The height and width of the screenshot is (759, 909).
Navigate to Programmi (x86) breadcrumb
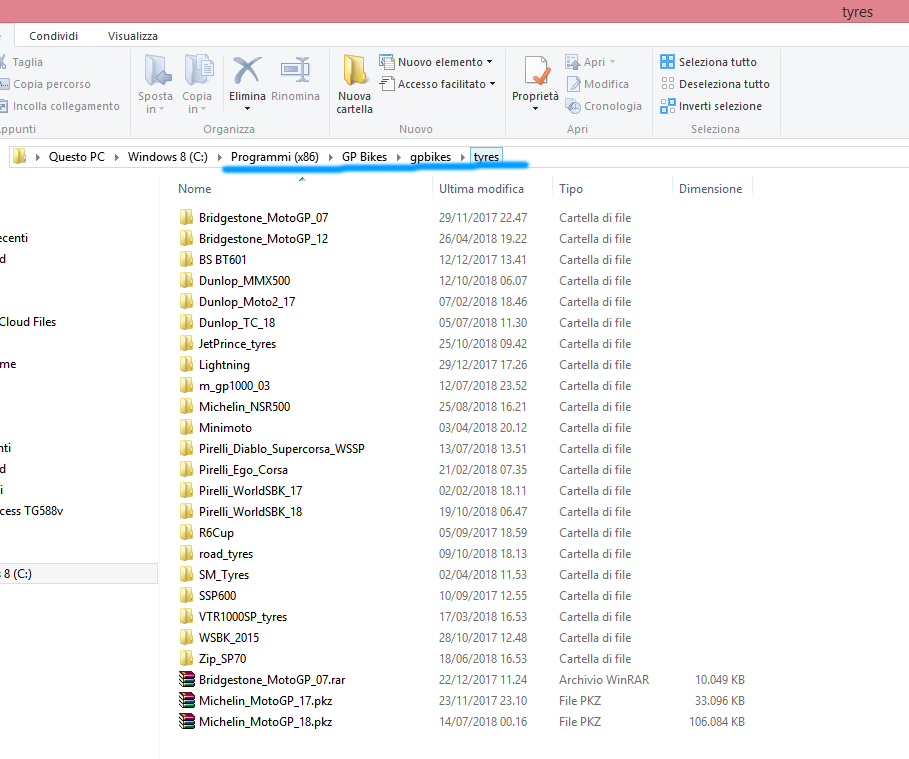pos(275,157)
